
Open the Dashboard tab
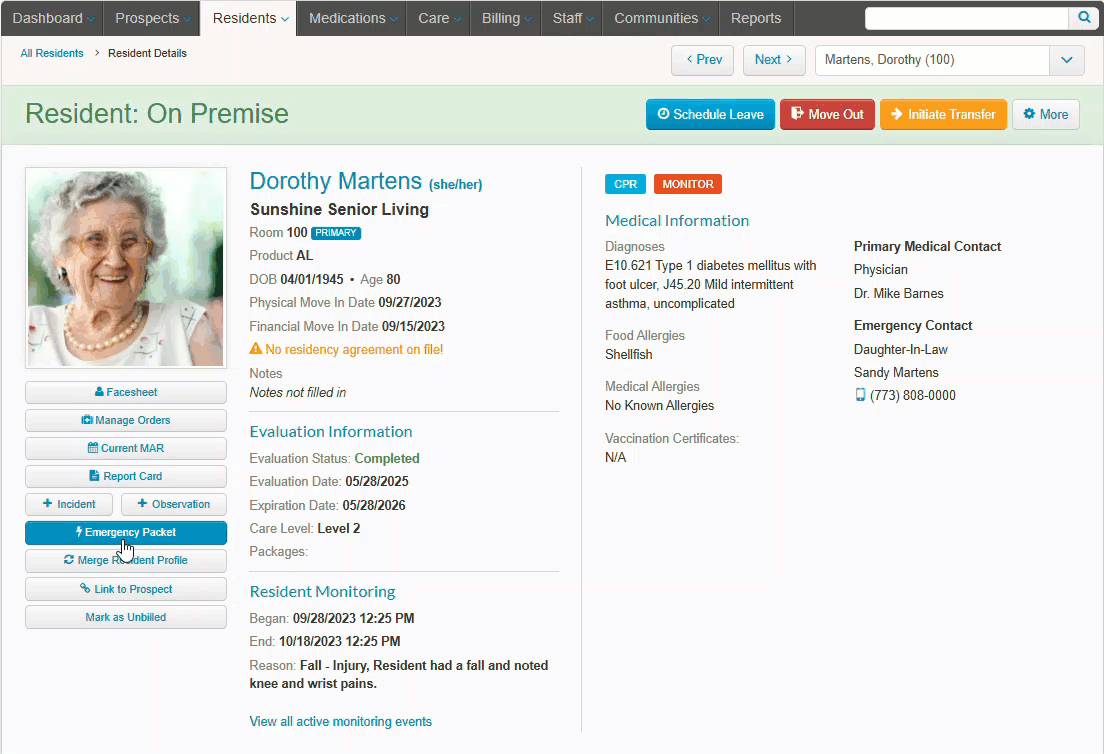click(53, 18)
